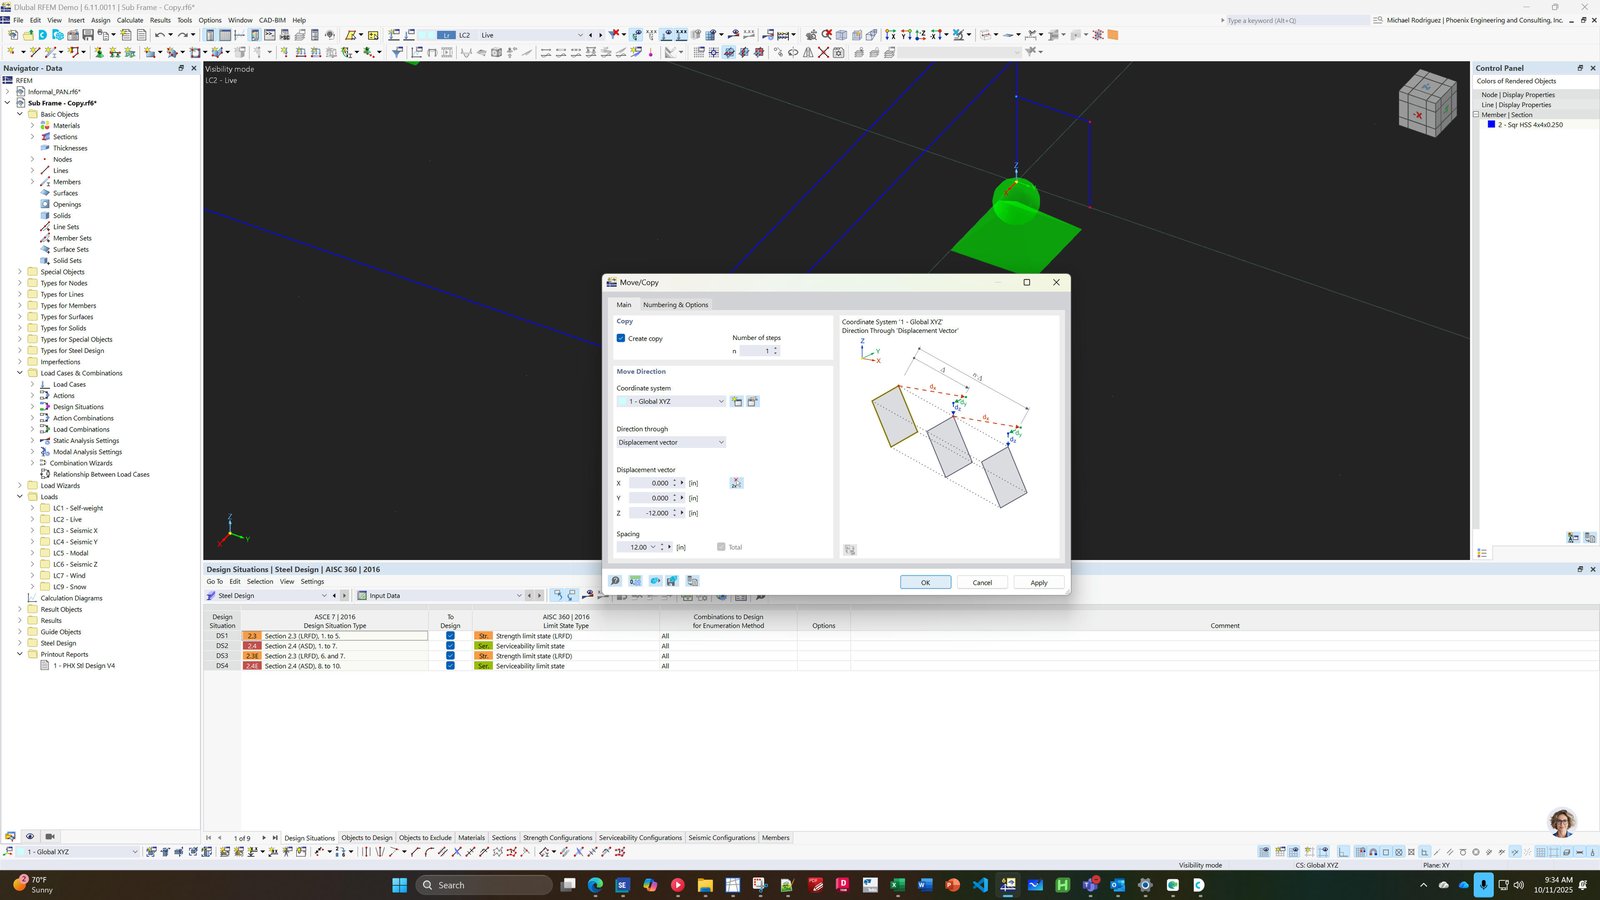Uncheck the Create copy checkbox

pos(621,338)
